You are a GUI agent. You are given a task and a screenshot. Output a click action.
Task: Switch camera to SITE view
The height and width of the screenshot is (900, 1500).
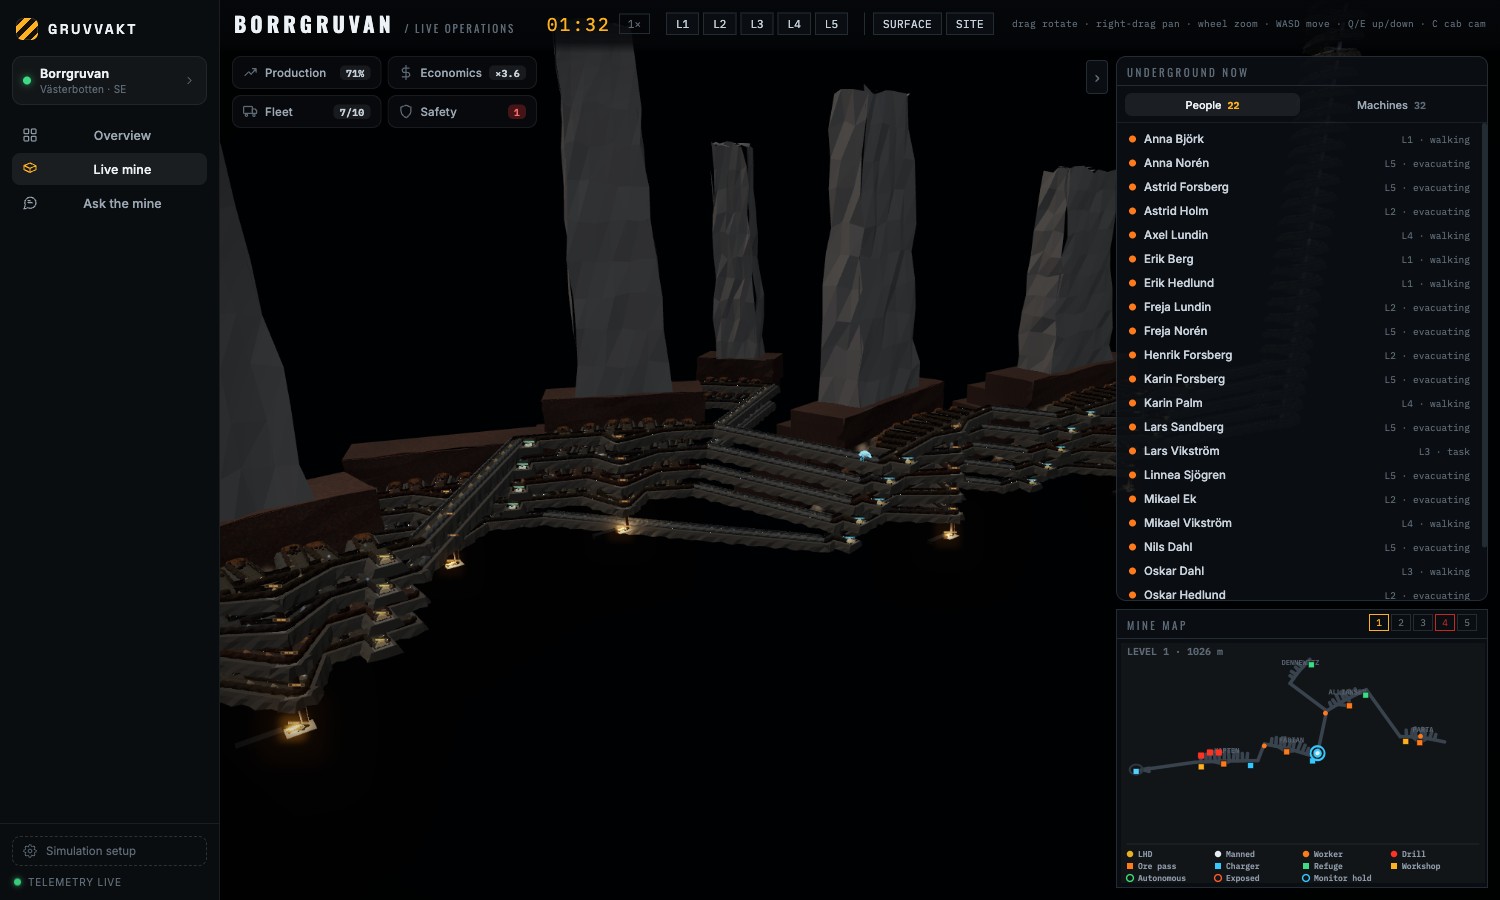click(x=969, y=24)
